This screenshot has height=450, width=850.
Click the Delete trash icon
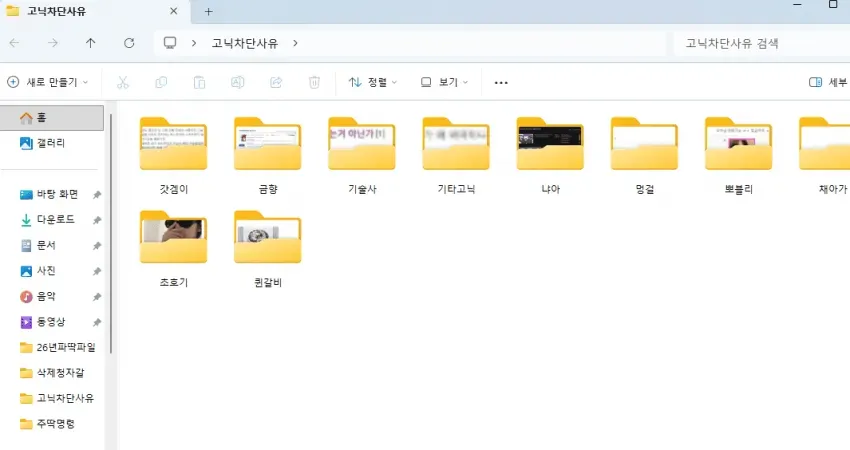314,82
